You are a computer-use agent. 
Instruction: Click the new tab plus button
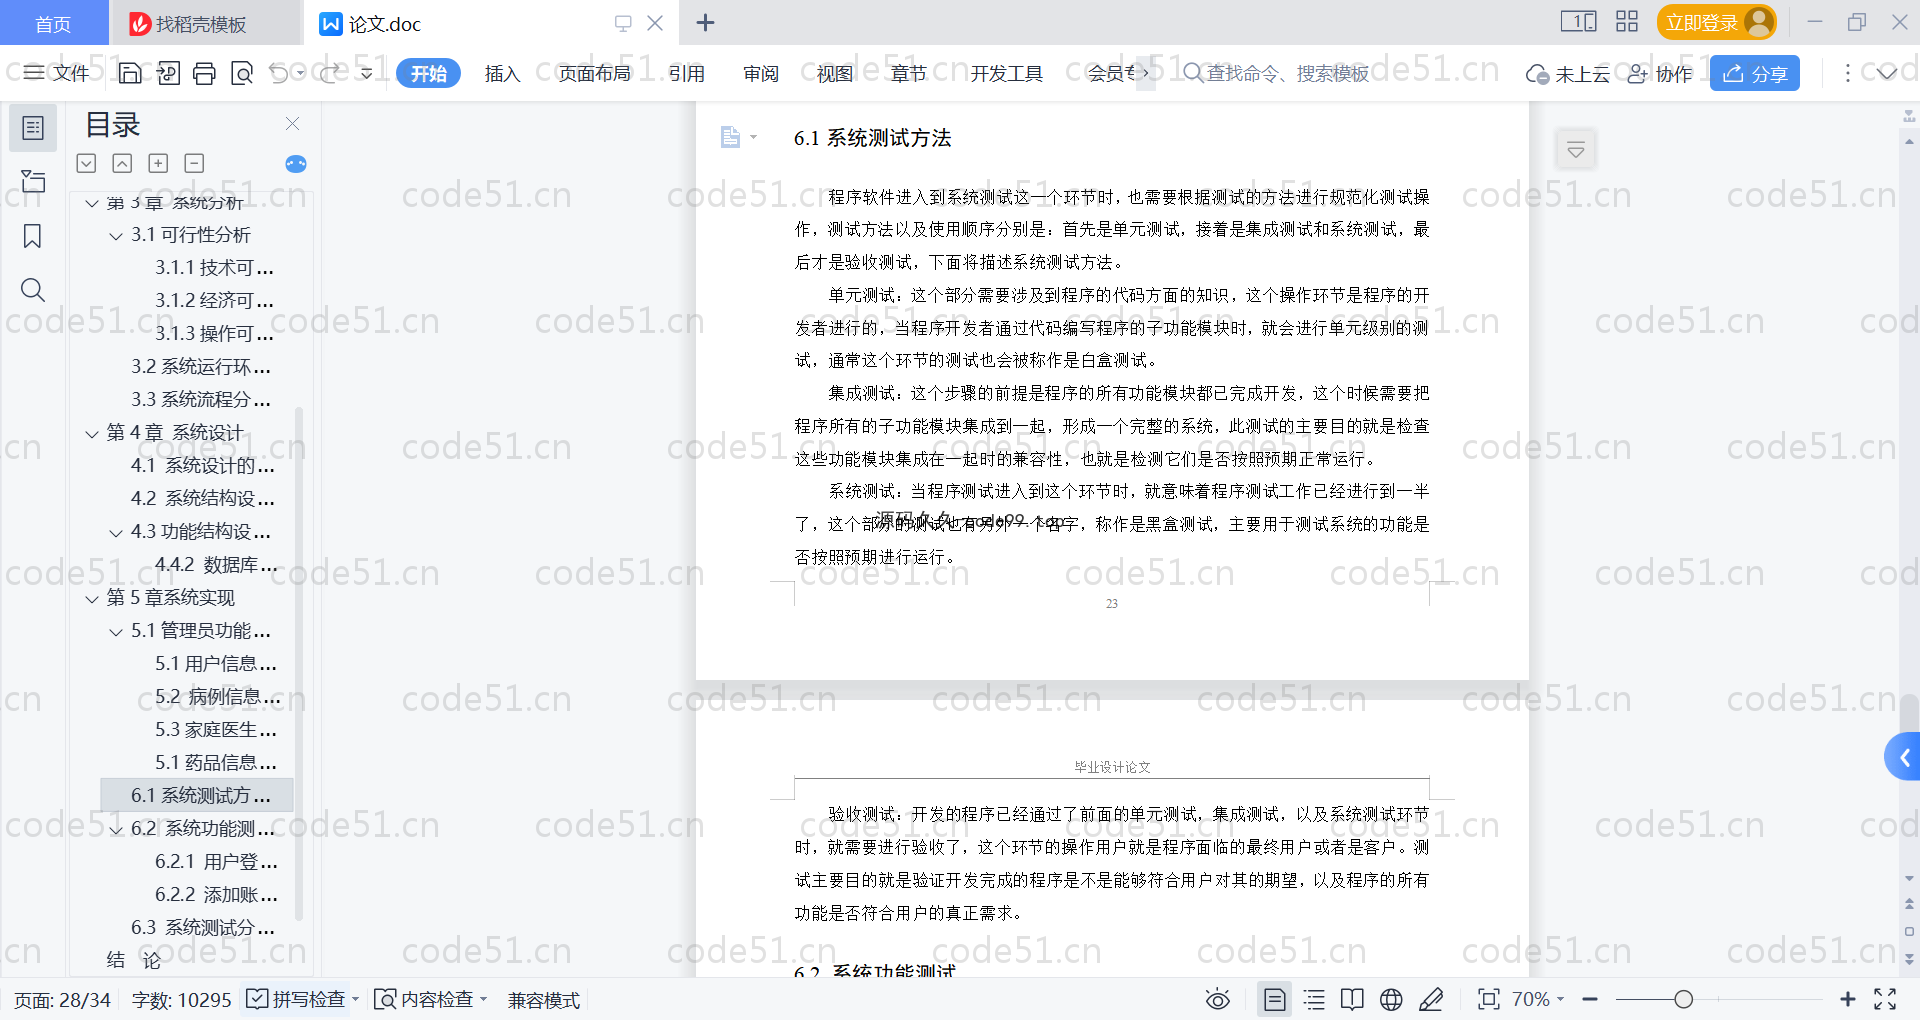click(705, 23)
